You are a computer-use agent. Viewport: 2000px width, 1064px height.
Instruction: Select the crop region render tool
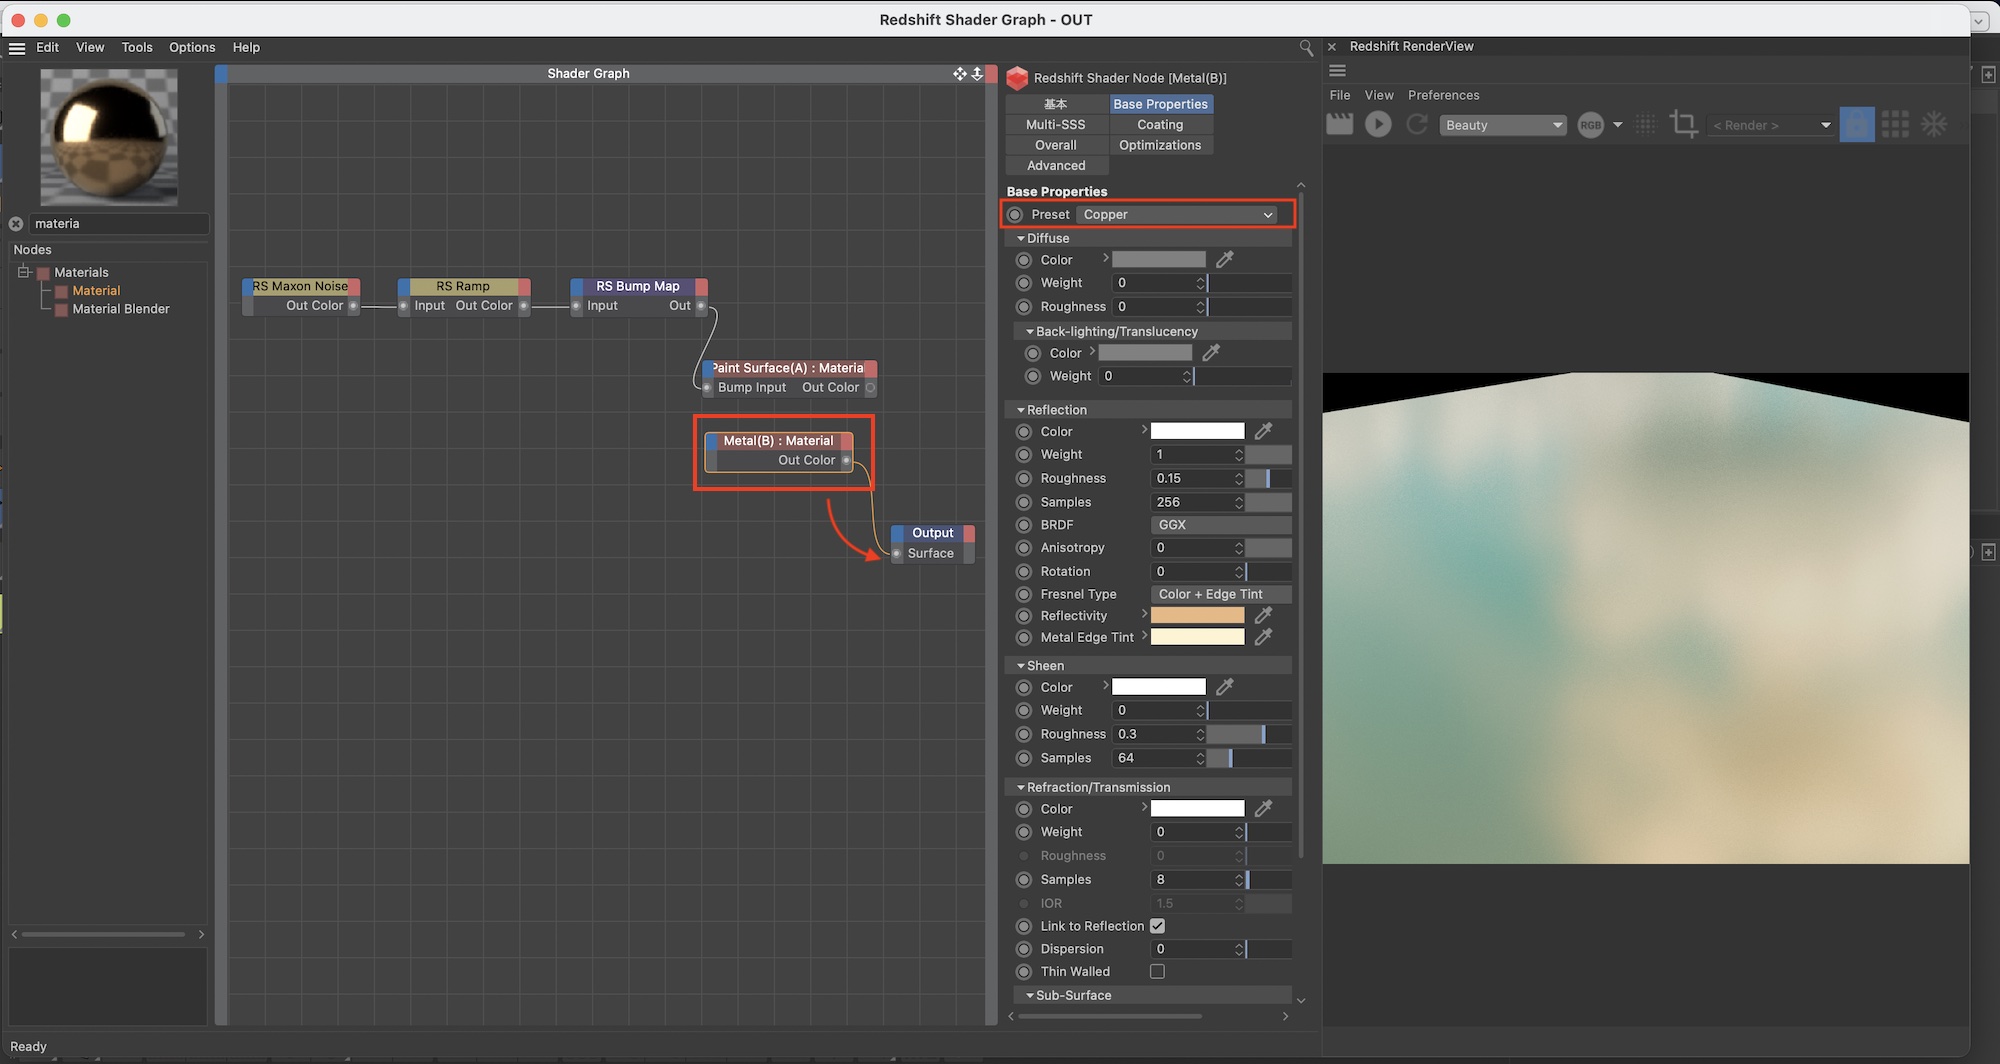(x=1683, y=124)
